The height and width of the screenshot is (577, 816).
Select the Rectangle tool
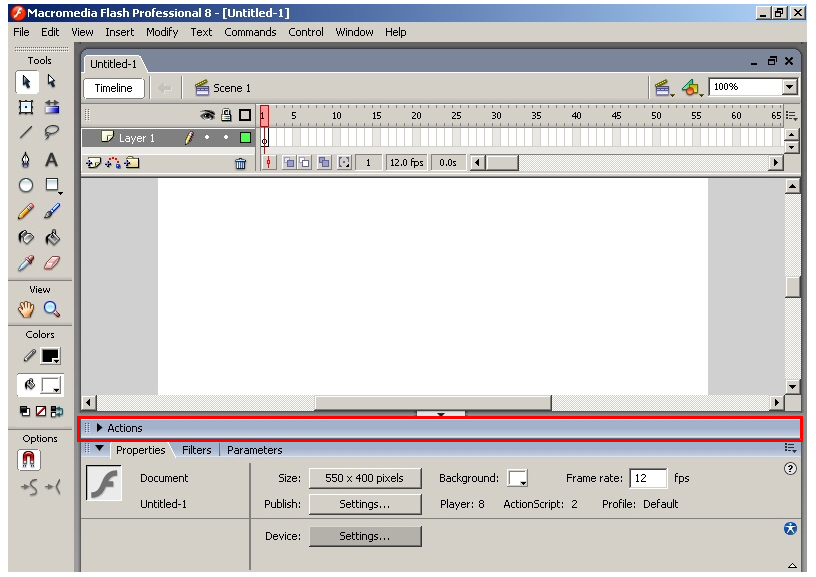point(52,185)
